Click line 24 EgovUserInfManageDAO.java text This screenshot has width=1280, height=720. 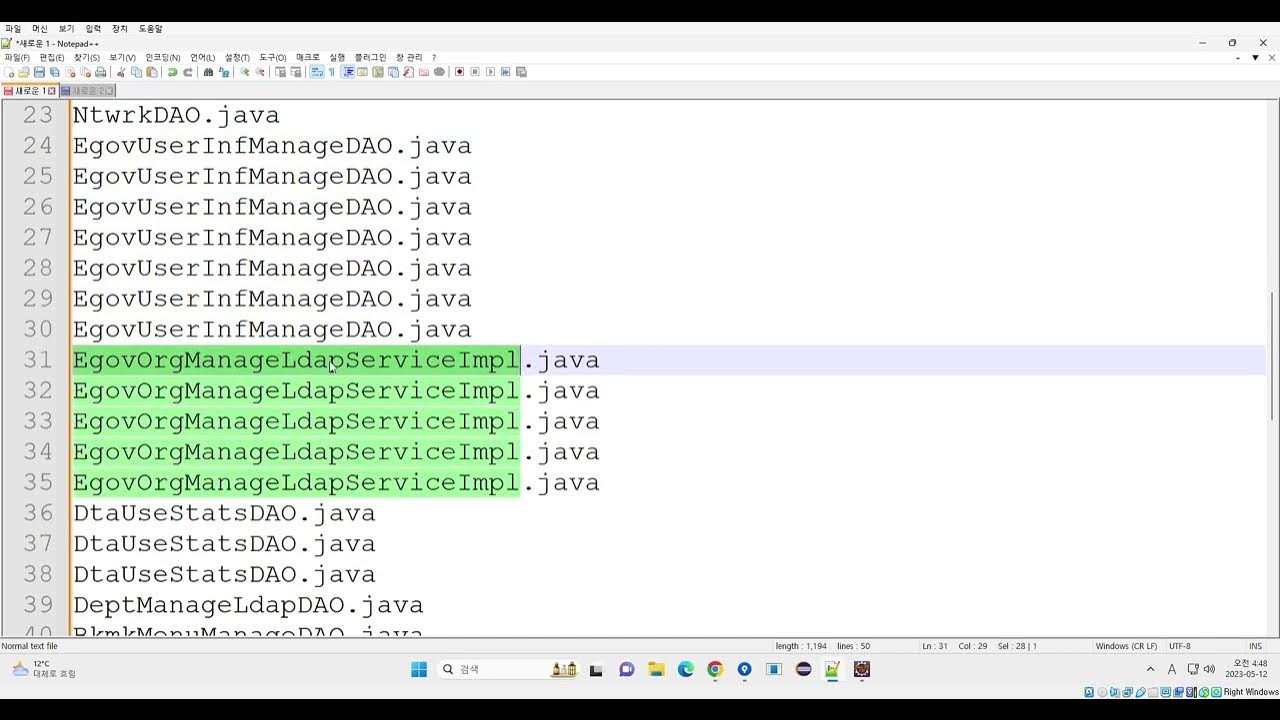[272, 146]
